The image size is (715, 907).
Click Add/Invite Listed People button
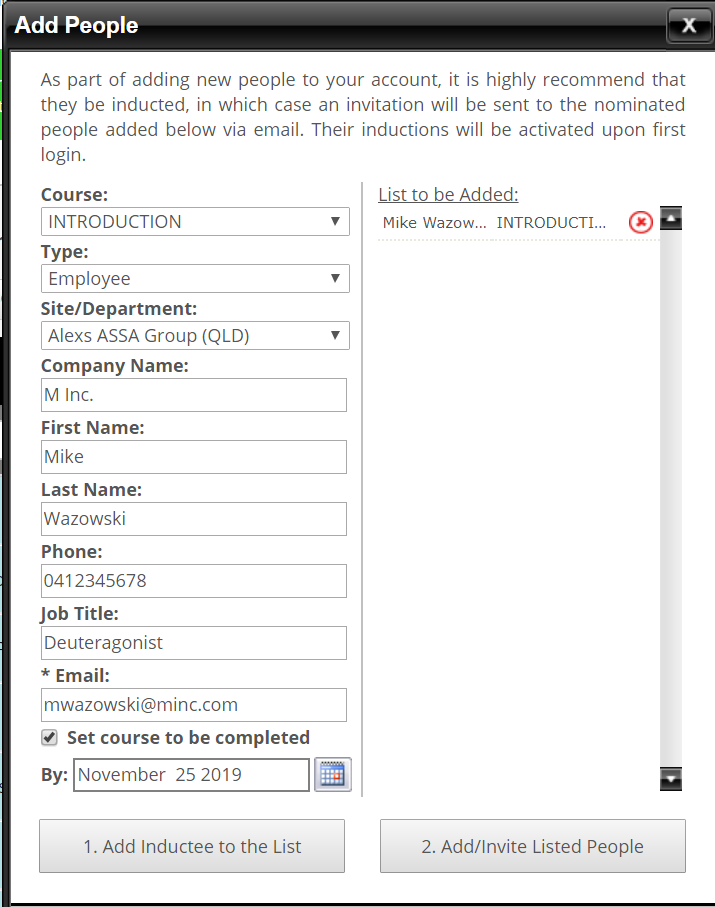click(x=533, y=846)
